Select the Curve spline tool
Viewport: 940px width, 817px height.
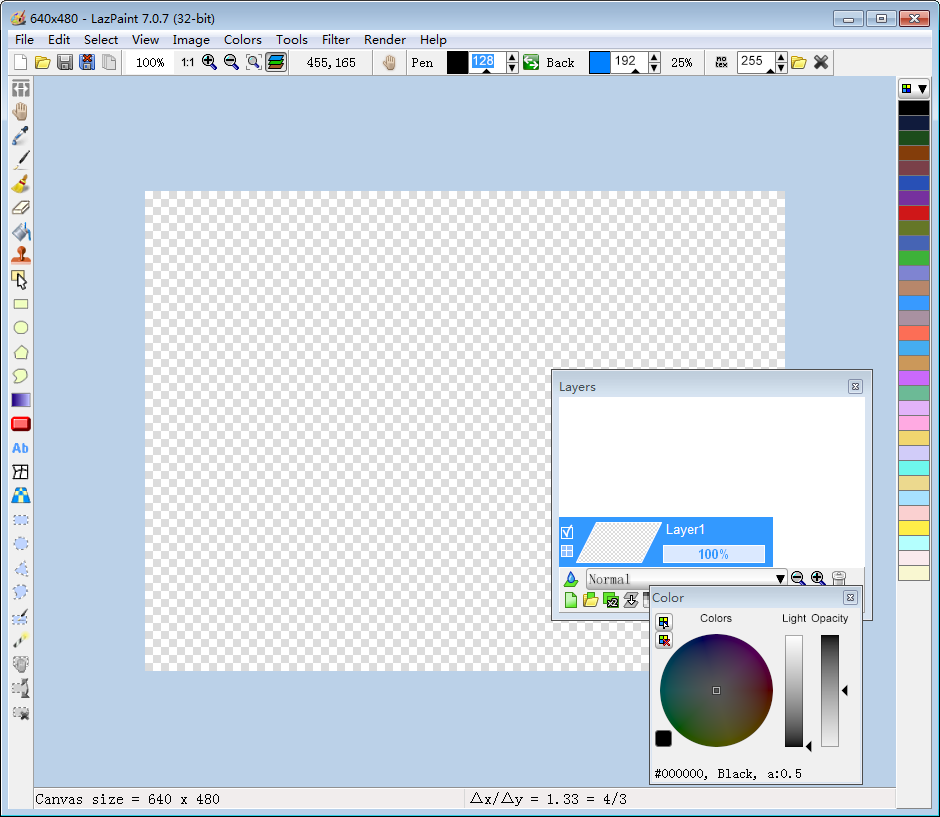click(x=20, y=376)
